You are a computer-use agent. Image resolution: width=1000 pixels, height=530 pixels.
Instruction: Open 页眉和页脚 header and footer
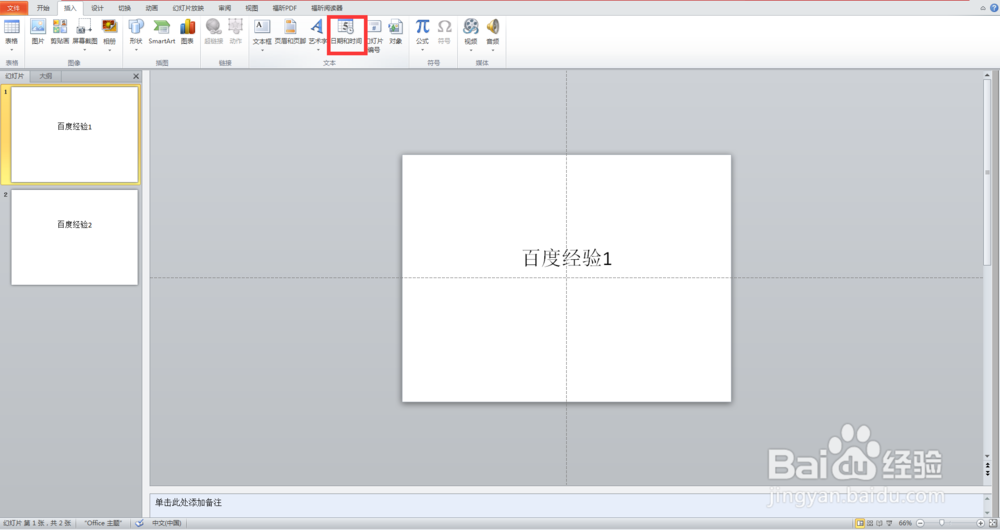tap(290, 27)
